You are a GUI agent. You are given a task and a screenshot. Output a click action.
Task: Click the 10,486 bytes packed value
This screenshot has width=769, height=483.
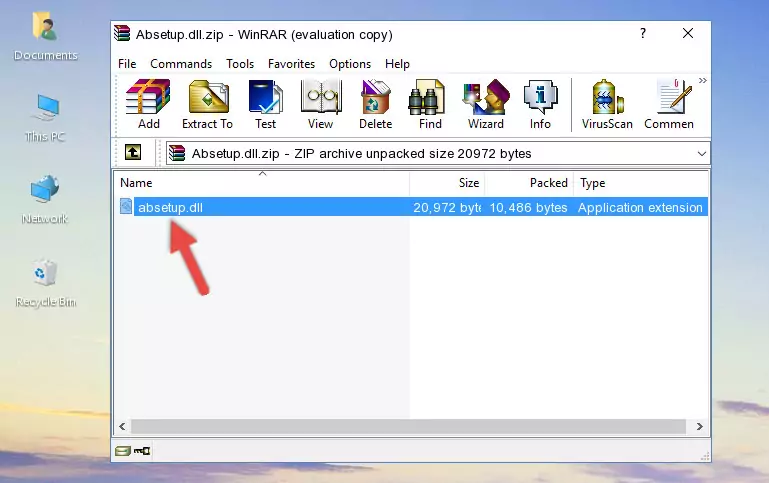click(528, 207)
